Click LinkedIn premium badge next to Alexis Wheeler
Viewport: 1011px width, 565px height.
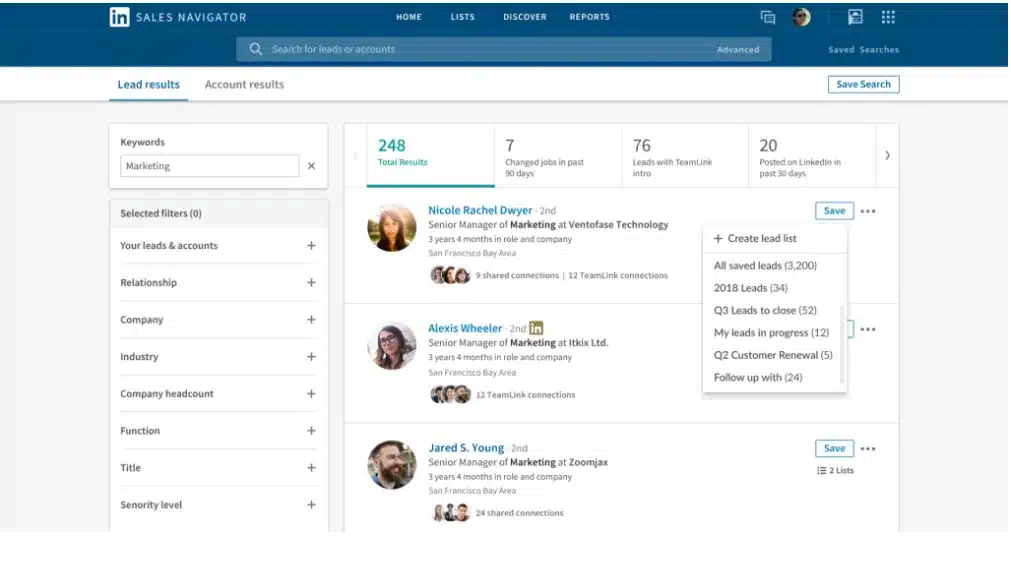[x=536, y=328]
